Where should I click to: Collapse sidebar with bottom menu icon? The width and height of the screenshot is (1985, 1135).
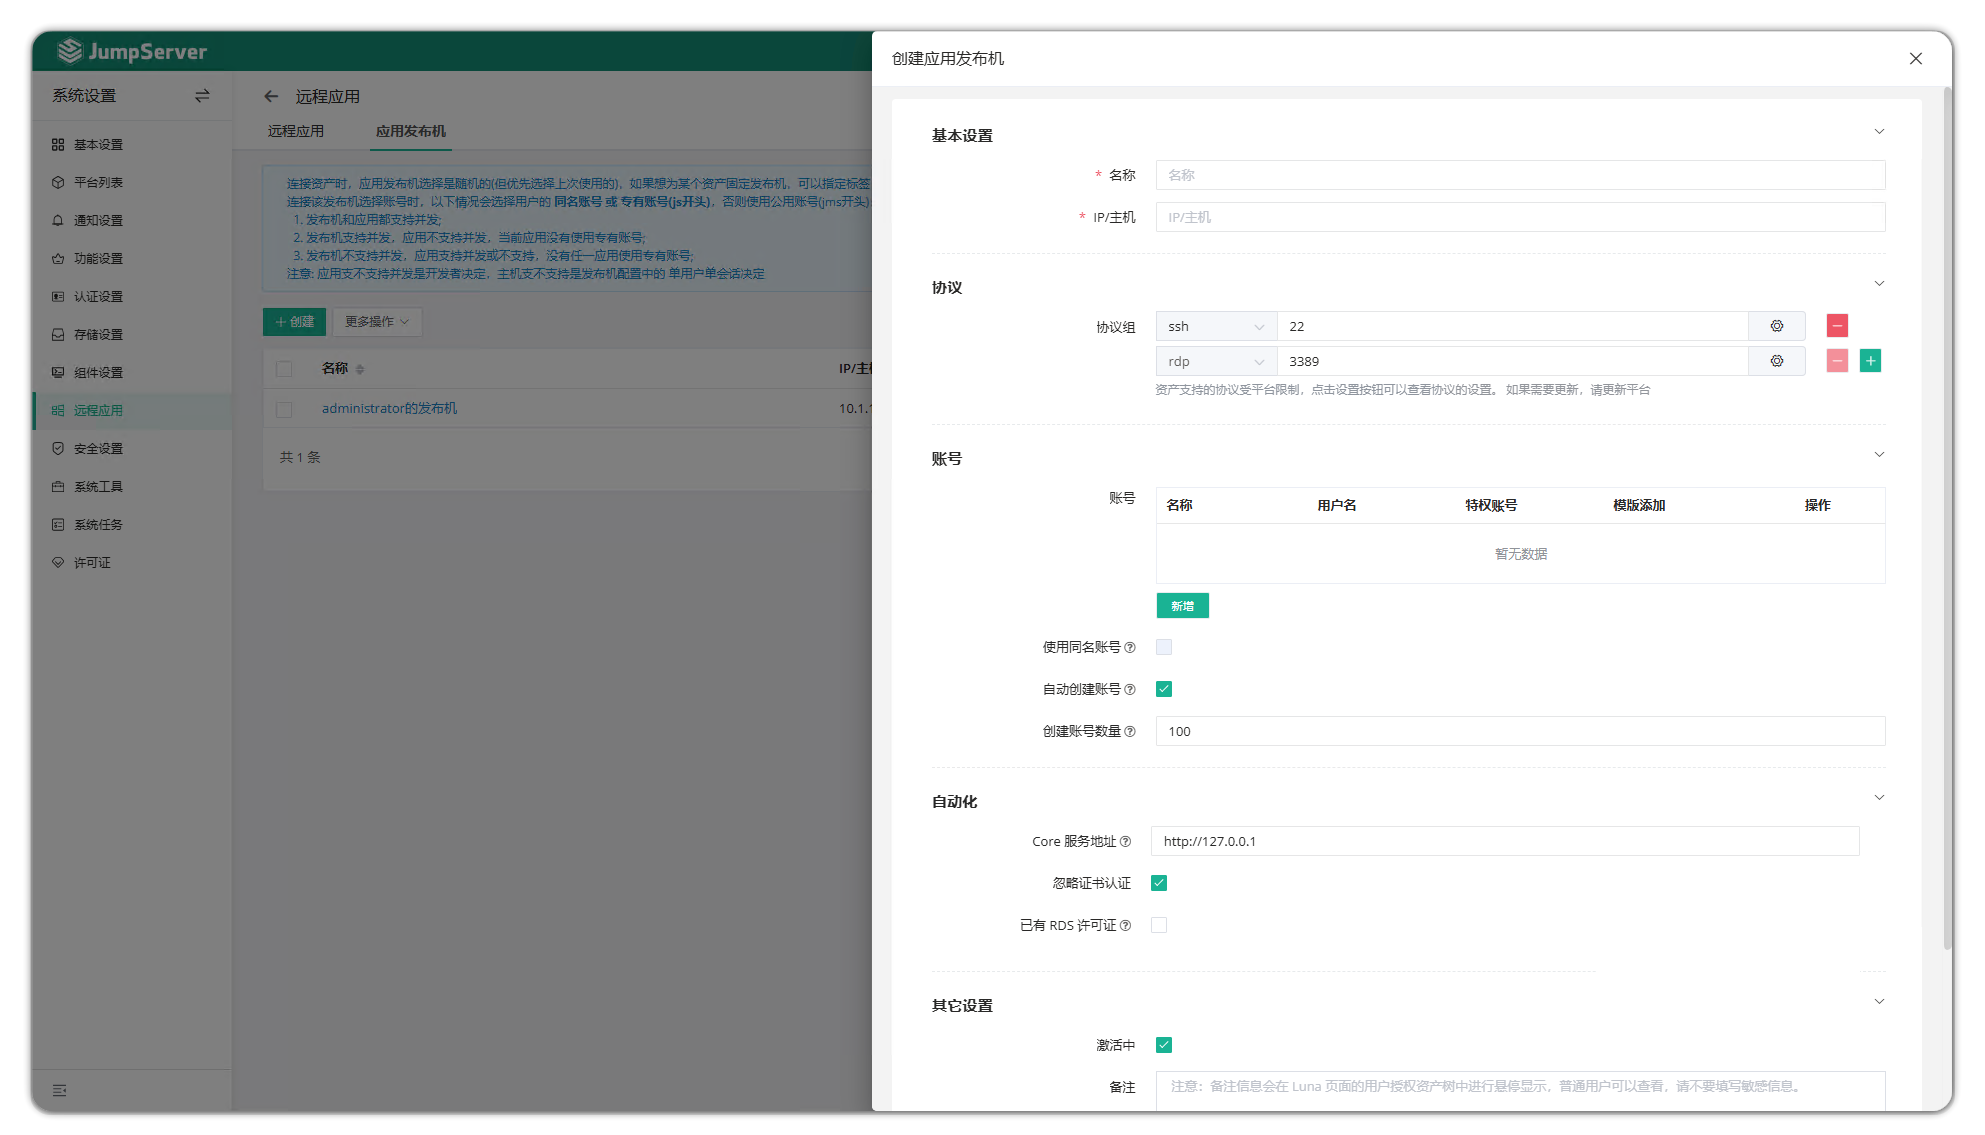[x=60, y=1090]
